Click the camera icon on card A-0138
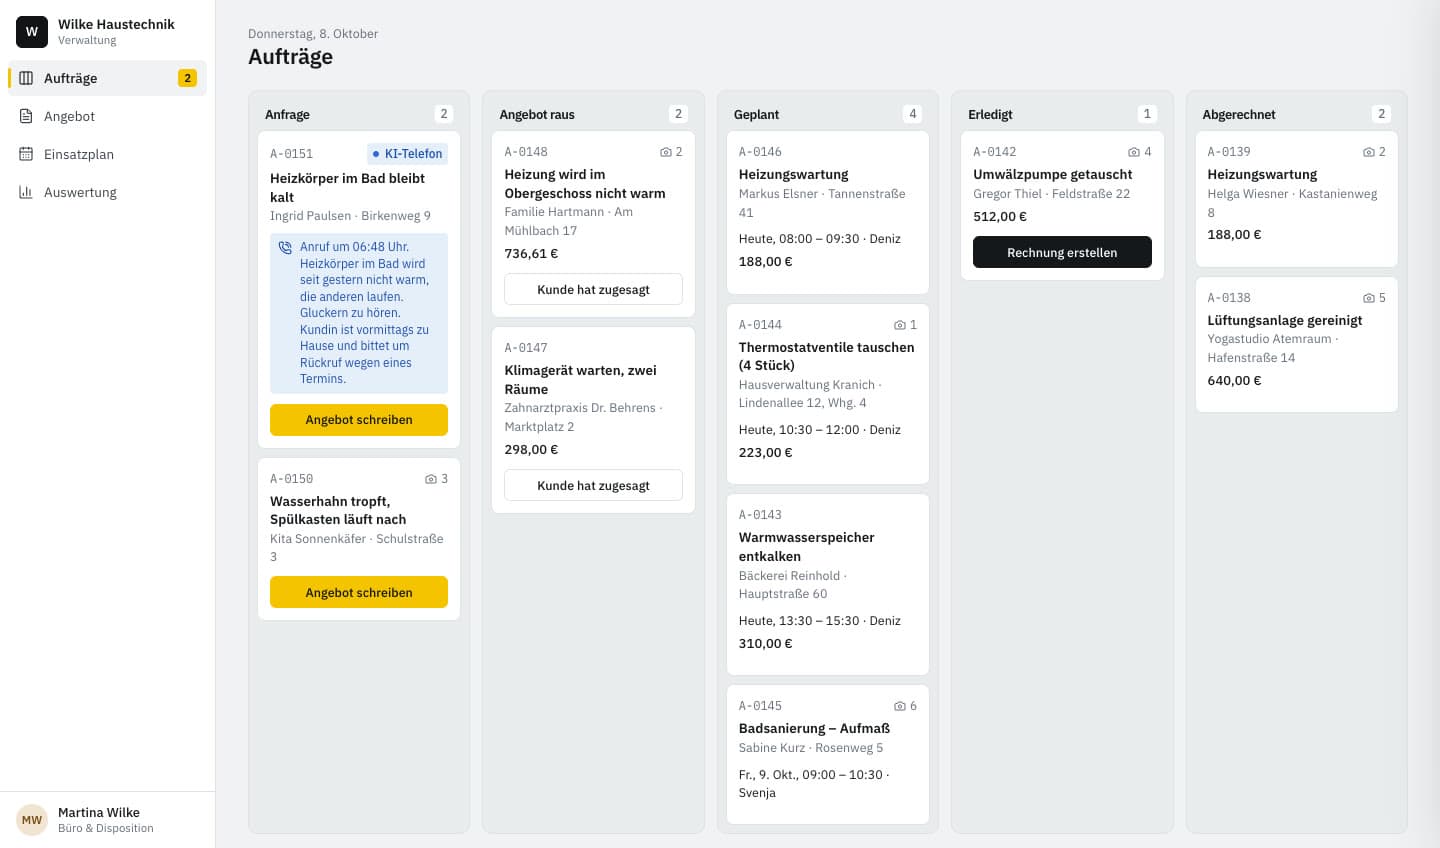Screen dimensions: 1440x848 pos(1369,298)
